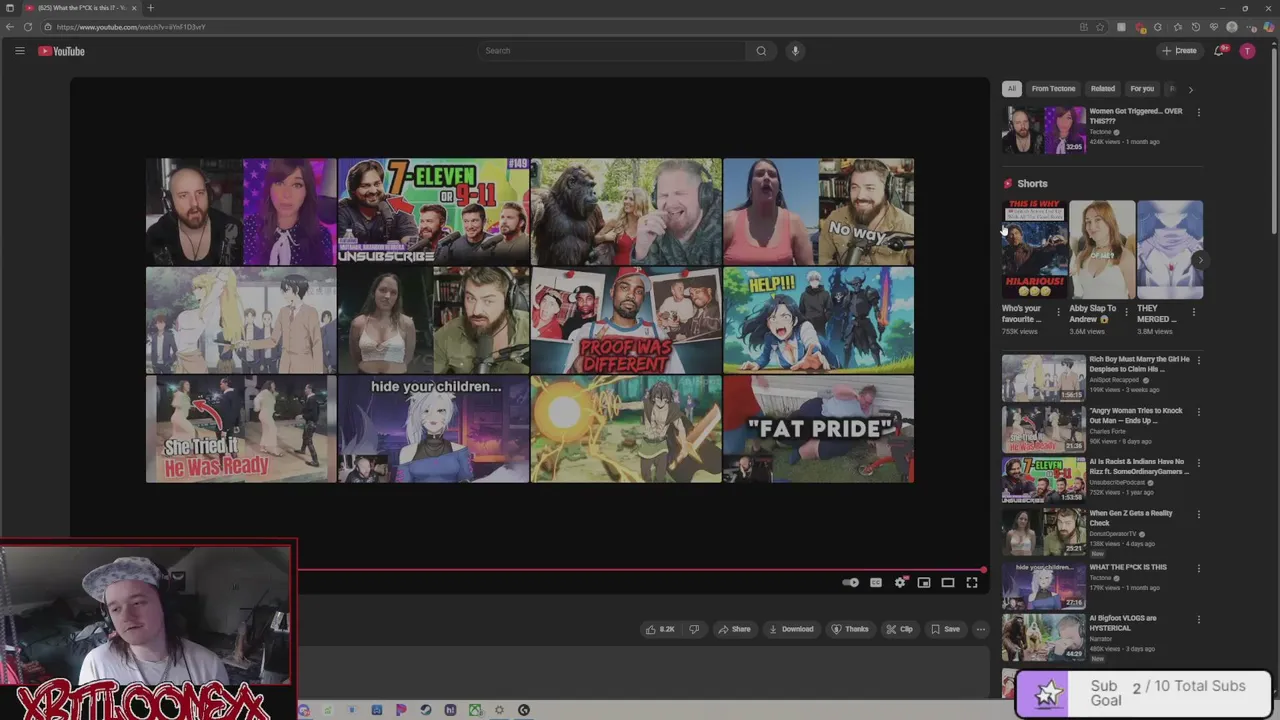Go to the YouTube home logo

tap(61, 51)
